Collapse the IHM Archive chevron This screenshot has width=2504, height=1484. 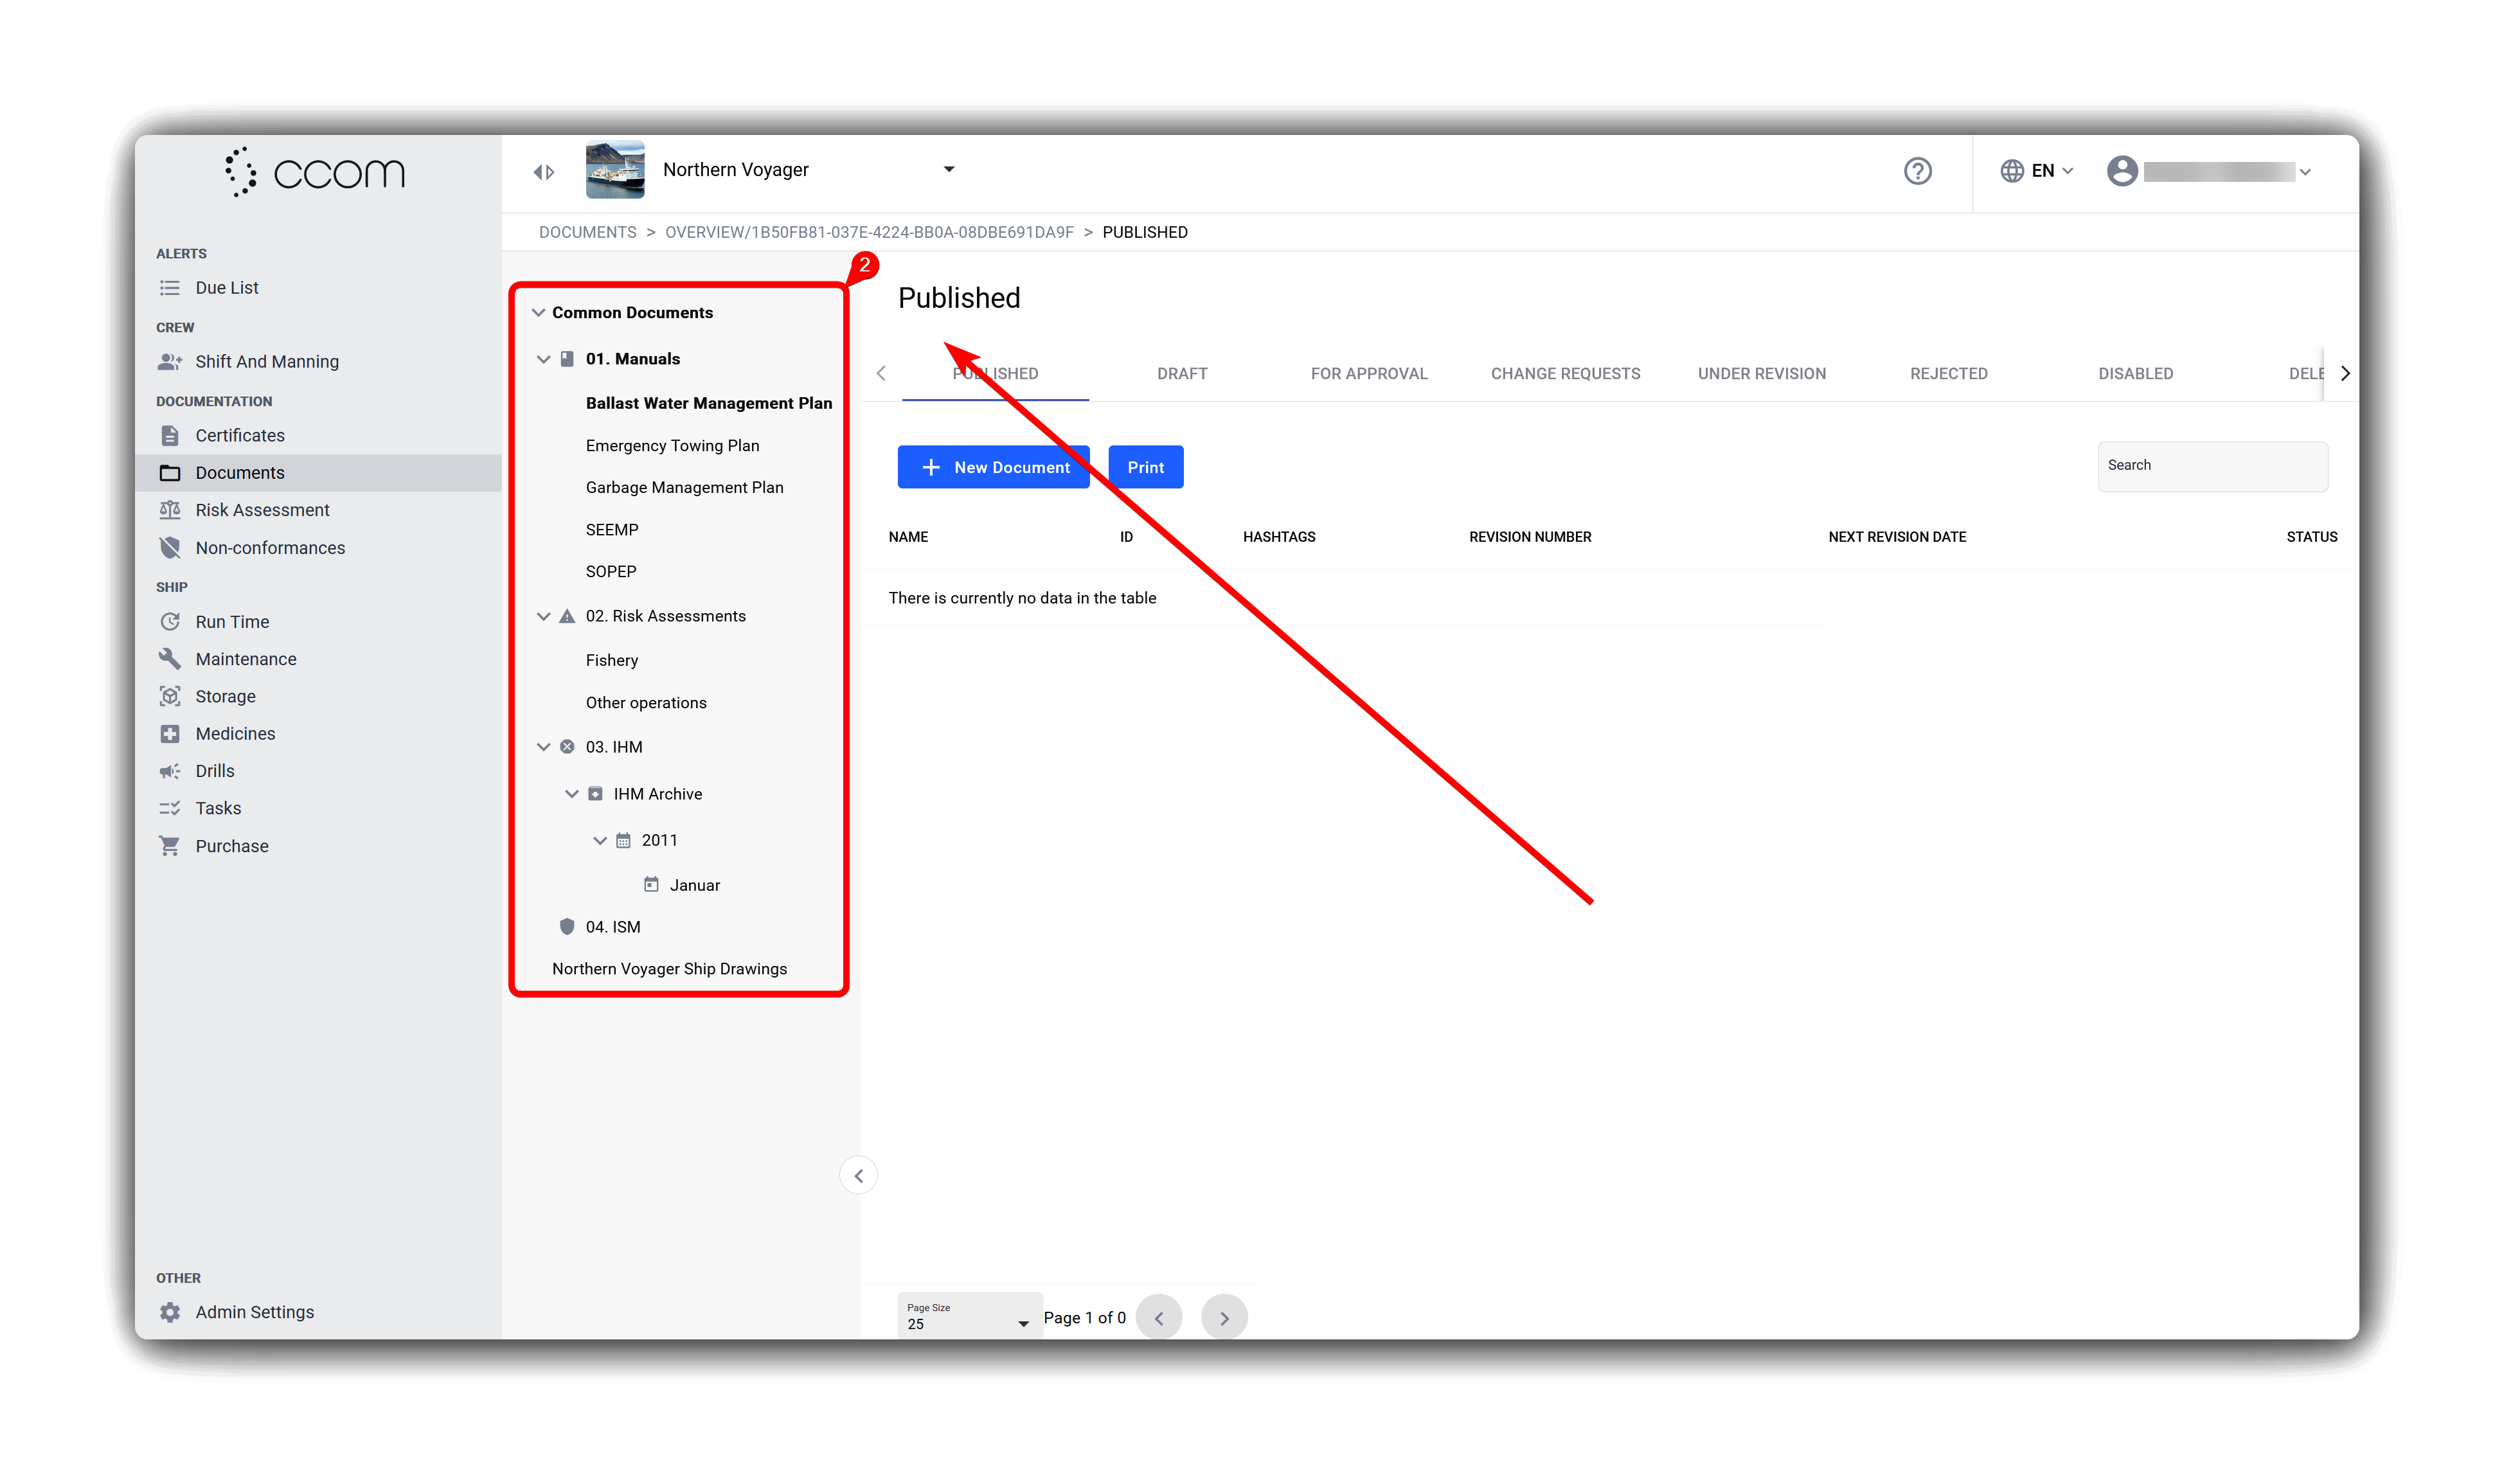point(571,794)
